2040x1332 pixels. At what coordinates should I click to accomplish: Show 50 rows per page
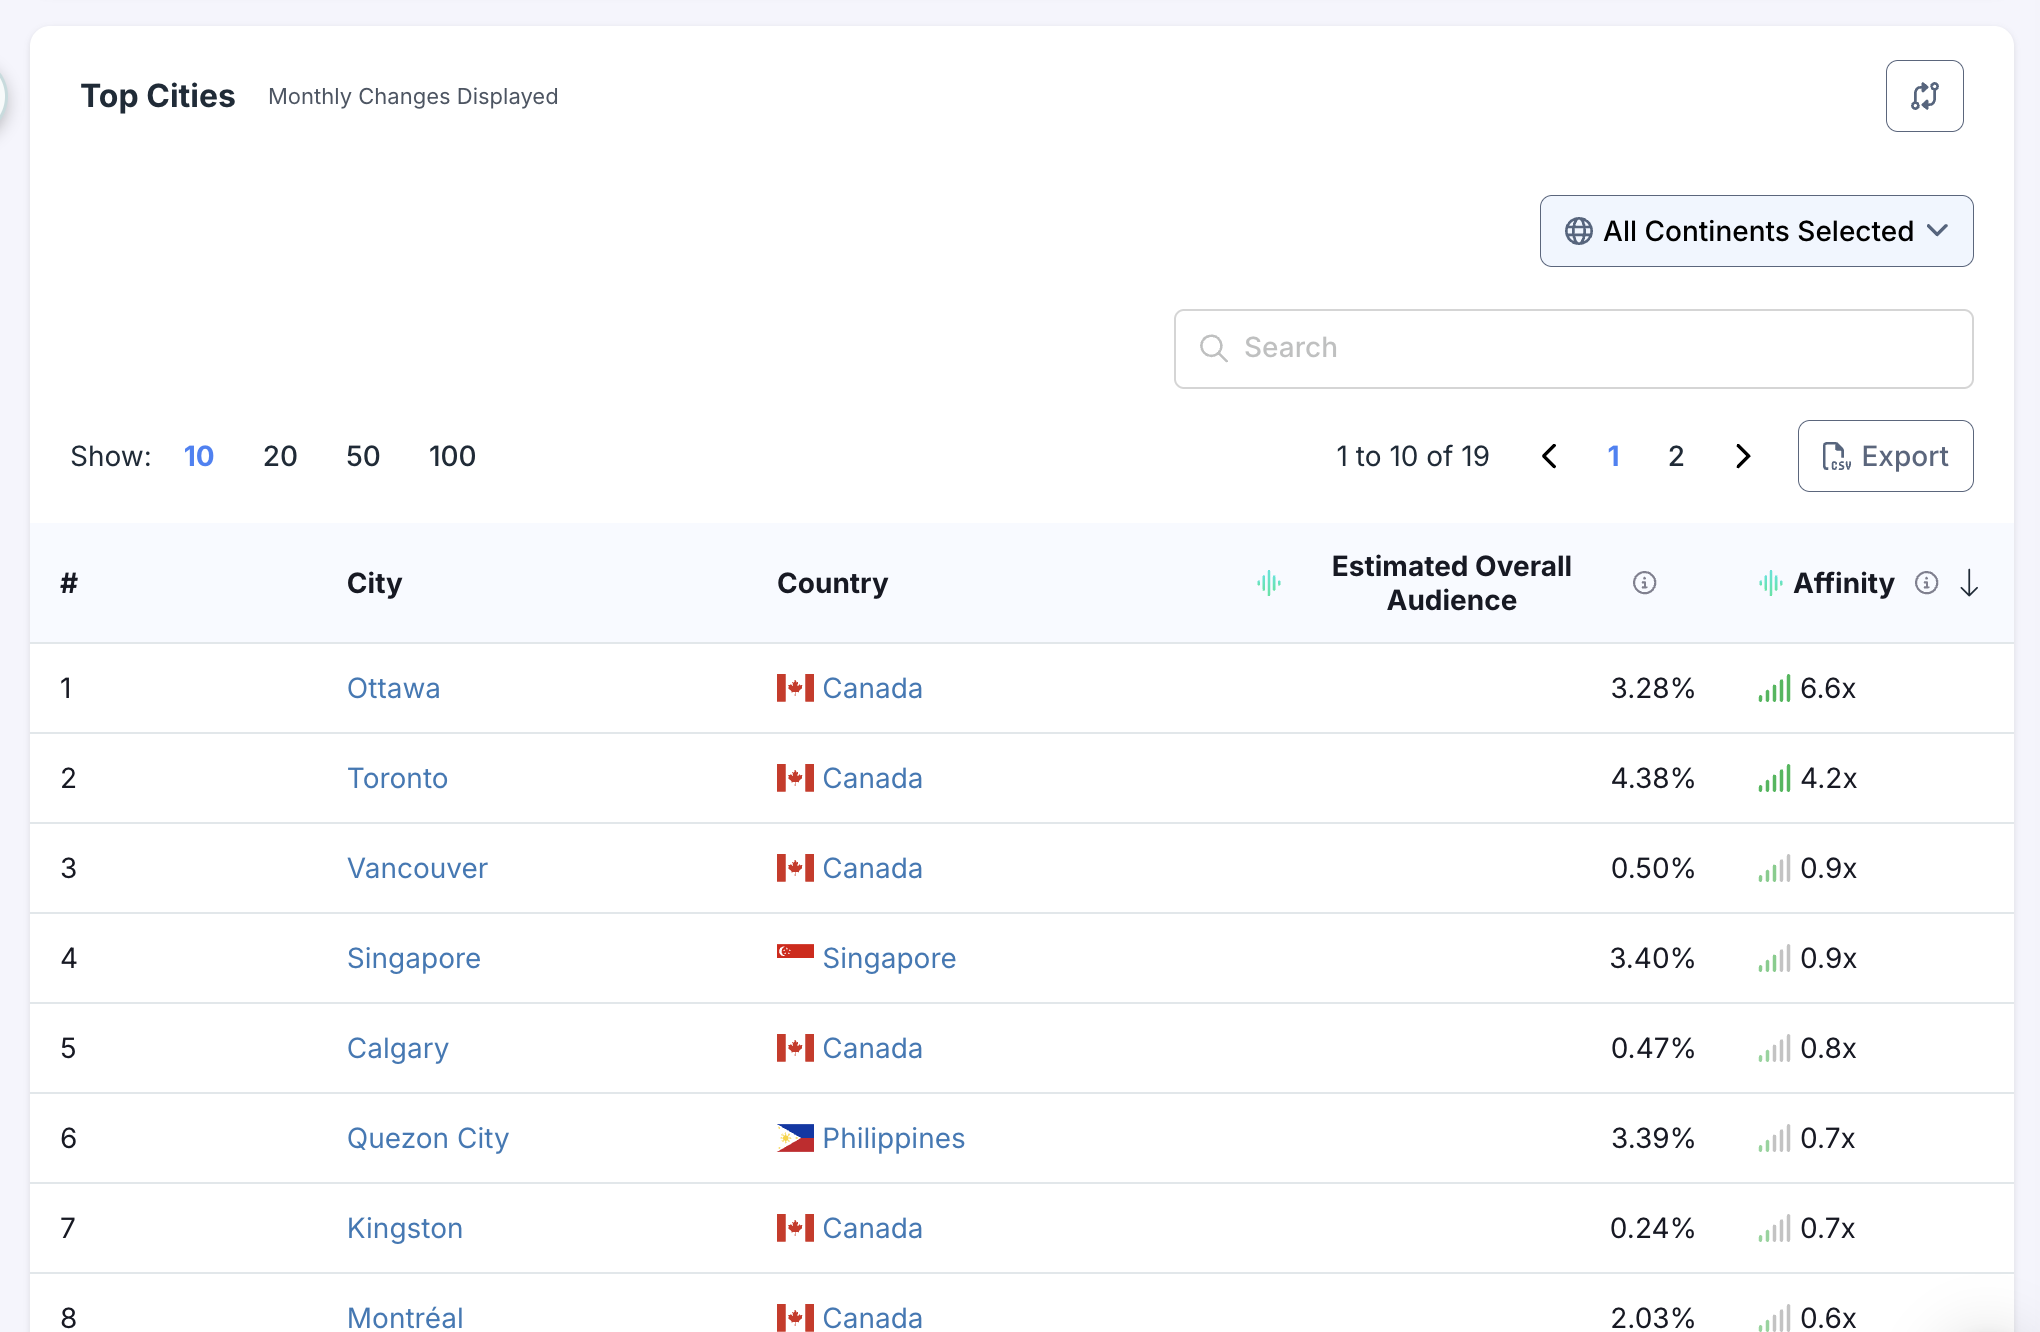363,456
